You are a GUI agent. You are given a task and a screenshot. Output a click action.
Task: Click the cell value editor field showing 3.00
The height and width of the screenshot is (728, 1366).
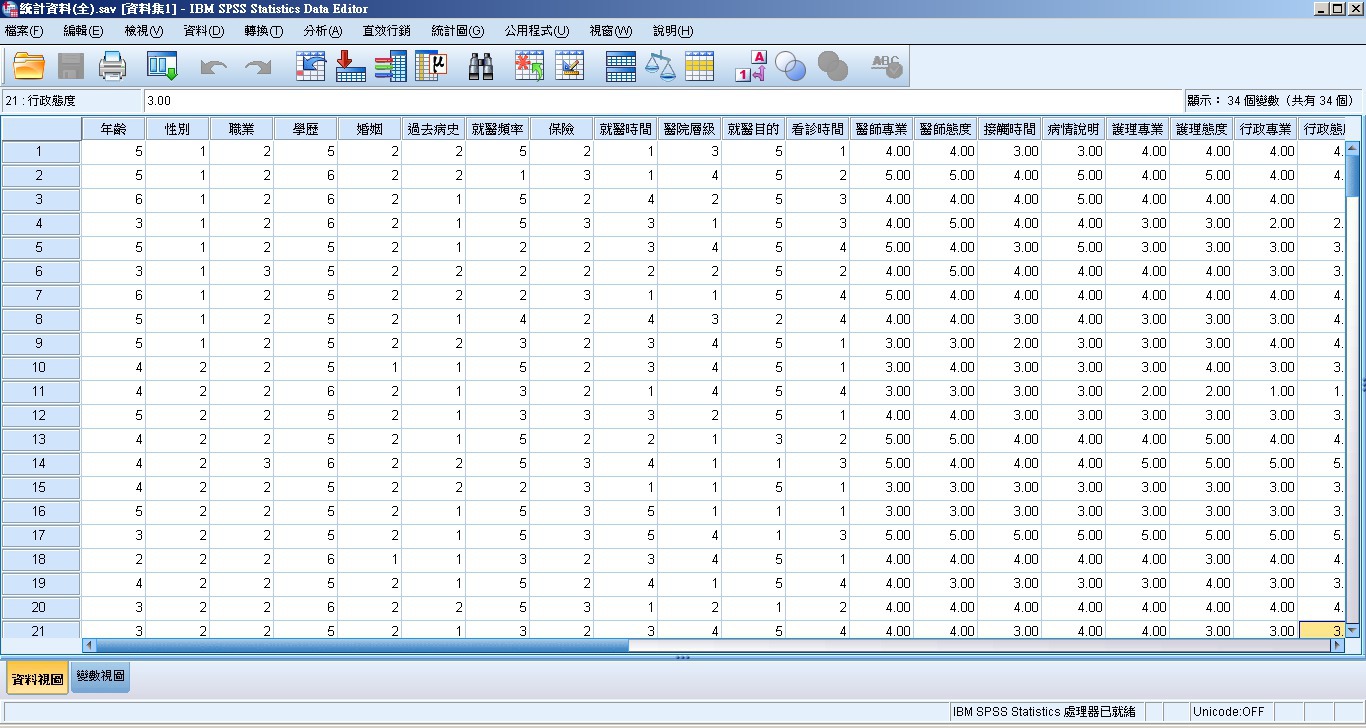[660, 101]
